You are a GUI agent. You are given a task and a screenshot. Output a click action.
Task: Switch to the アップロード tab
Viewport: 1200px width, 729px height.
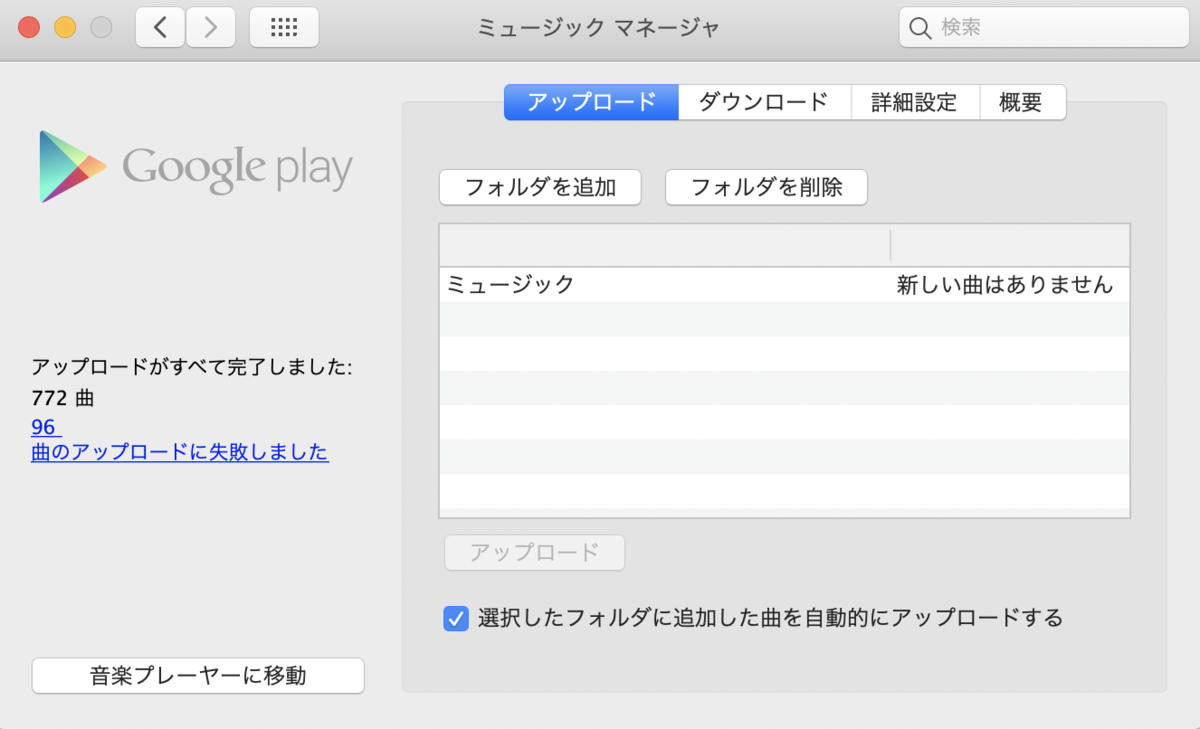point(591,102)
